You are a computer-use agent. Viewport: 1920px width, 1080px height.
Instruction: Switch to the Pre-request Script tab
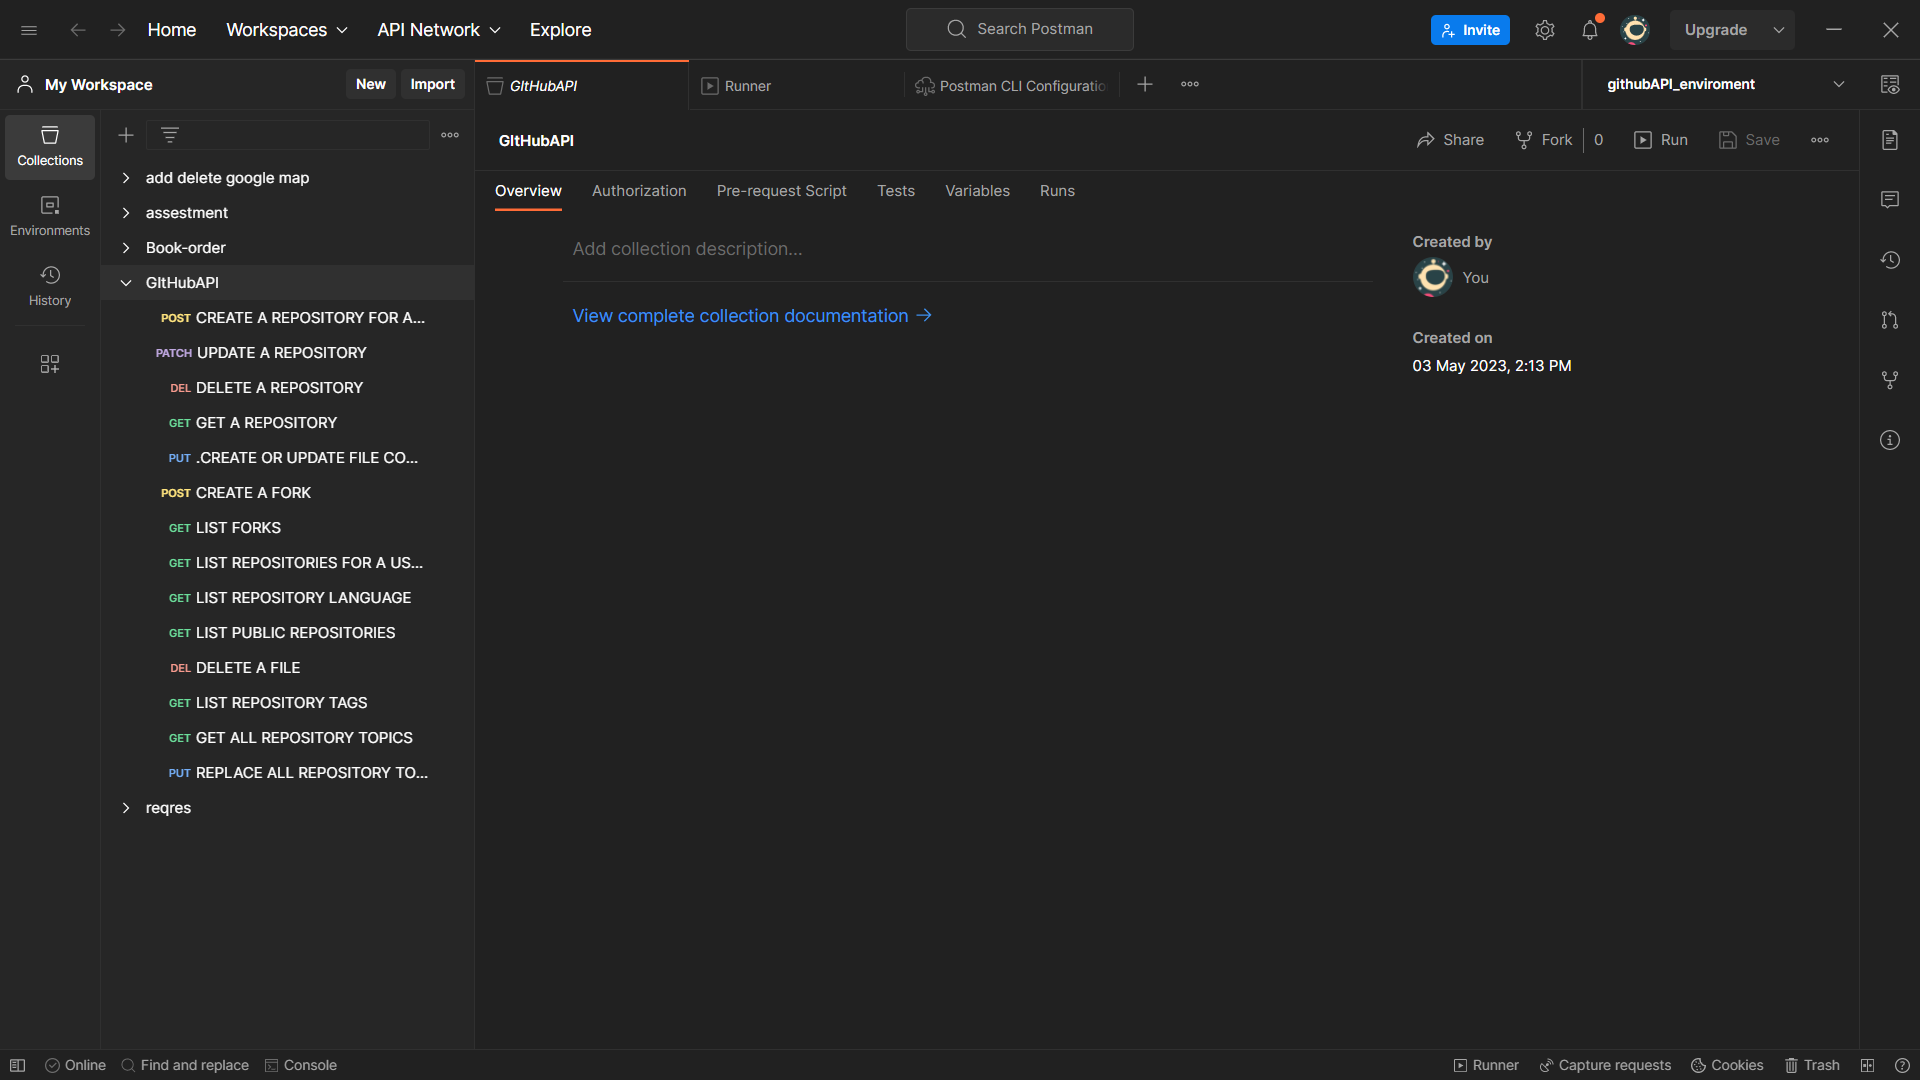coord(781,191)
